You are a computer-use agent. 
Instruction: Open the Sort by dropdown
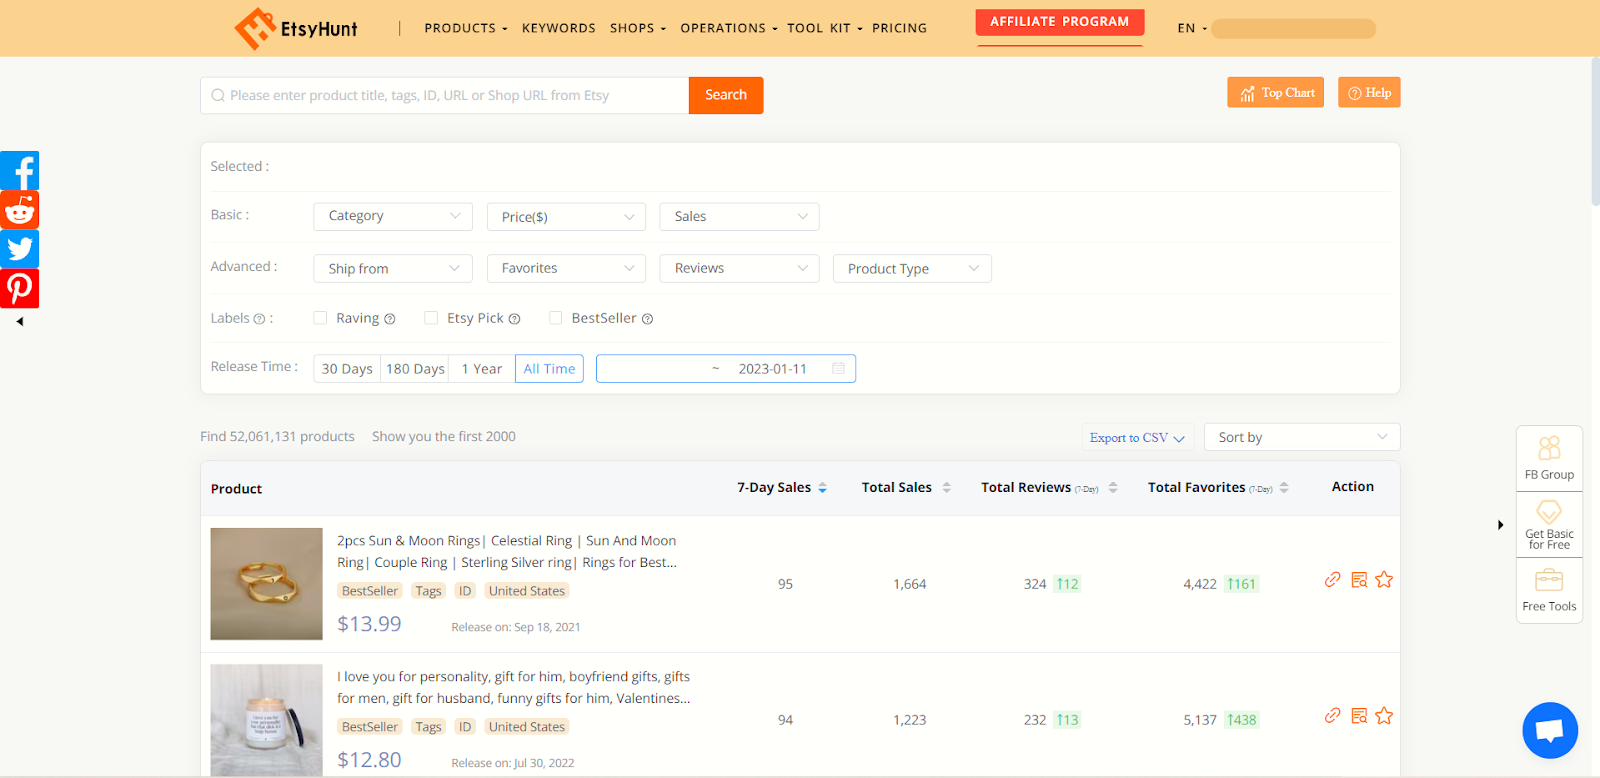pyautogui.click(x=1302, y=437)
